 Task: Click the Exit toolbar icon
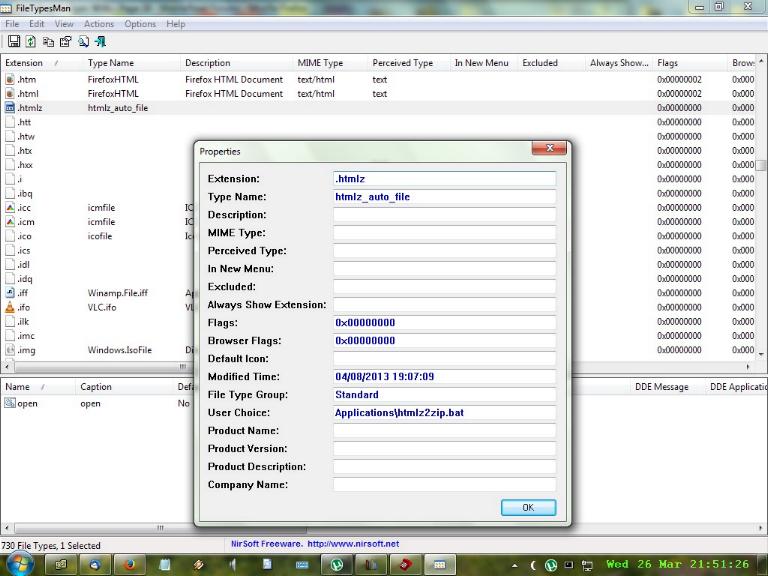(100, 42)
